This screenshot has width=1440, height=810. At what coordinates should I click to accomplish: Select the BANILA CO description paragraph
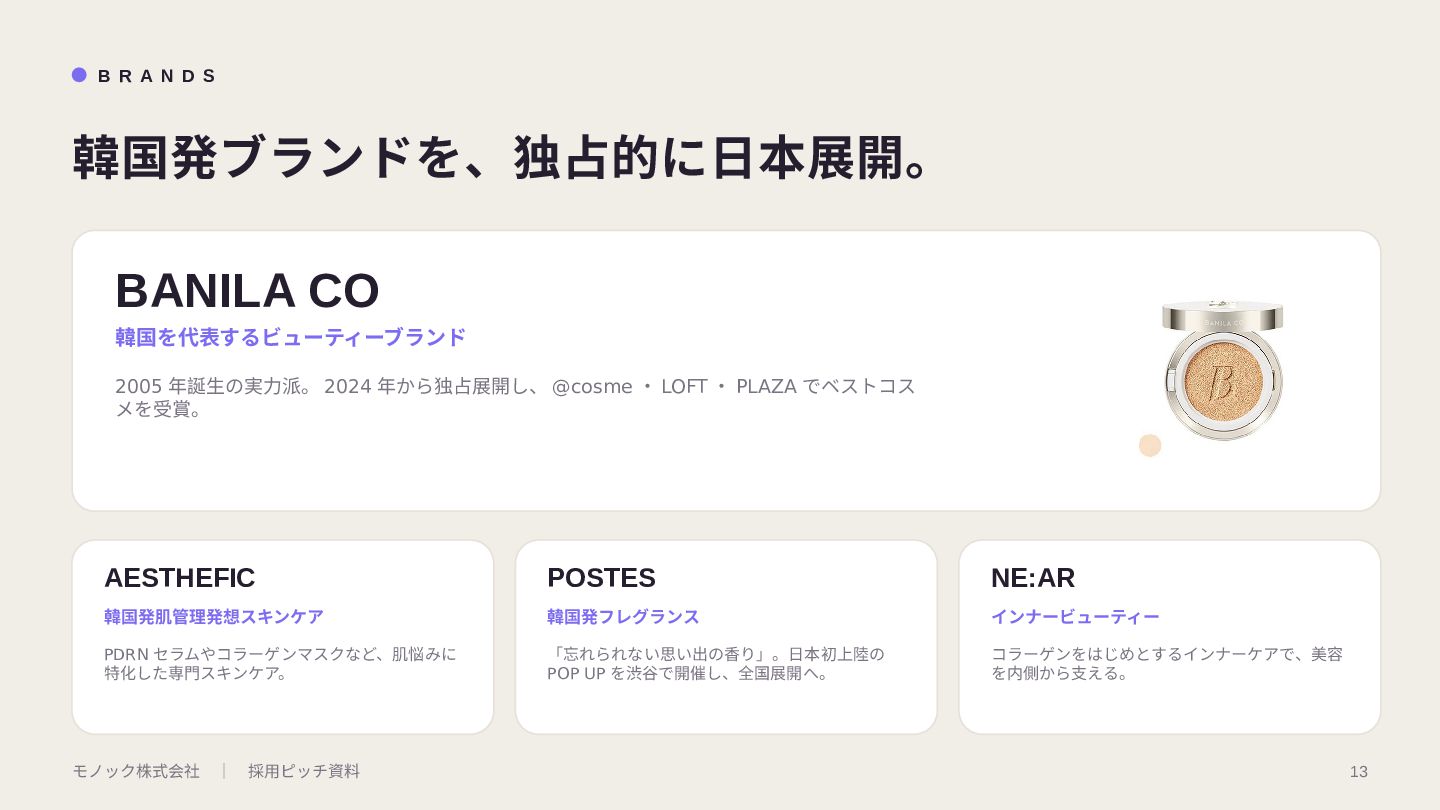point(515,397)
